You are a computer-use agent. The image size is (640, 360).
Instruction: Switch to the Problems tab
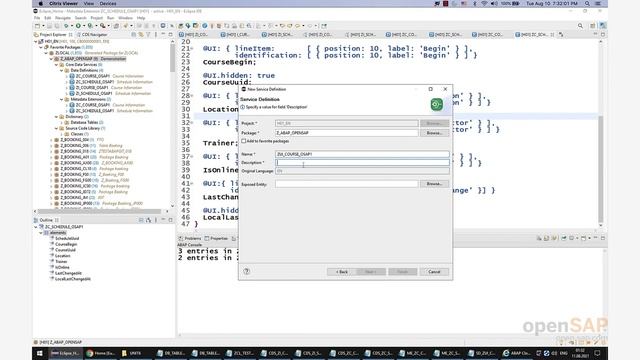tap(190, 238)
